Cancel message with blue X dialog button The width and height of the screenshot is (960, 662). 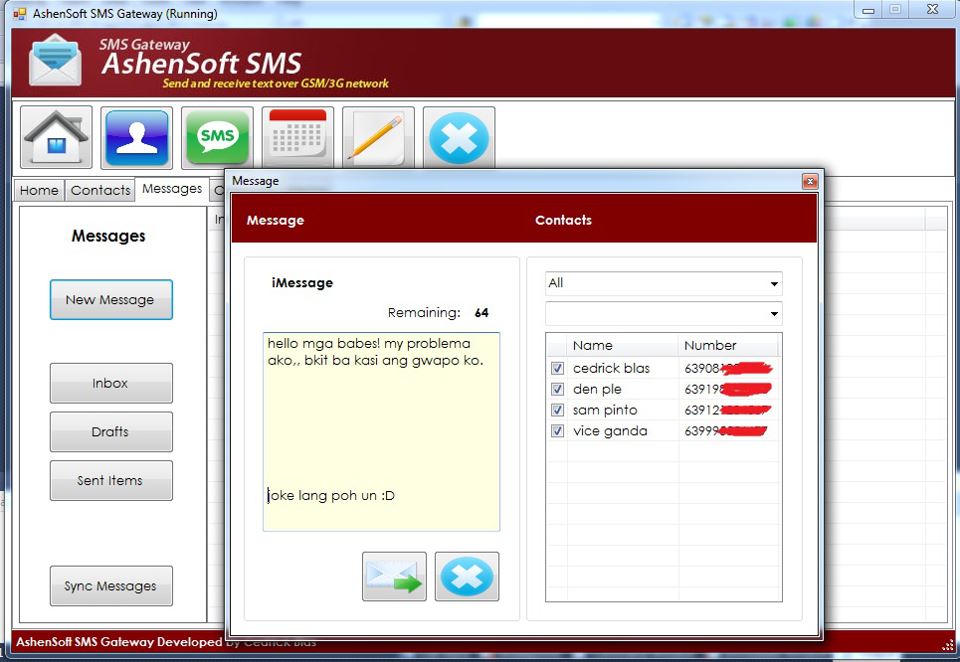click(467, 576)
